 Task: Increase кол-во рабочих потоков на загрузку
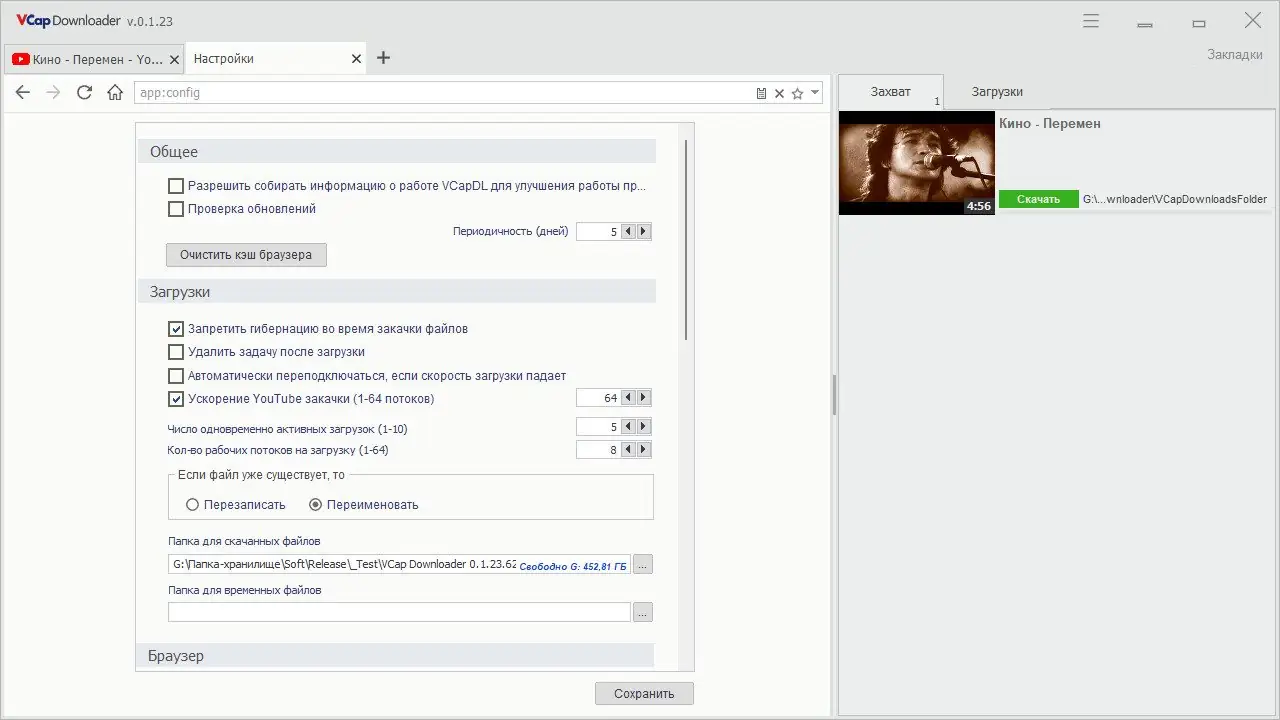click(643, 450)
